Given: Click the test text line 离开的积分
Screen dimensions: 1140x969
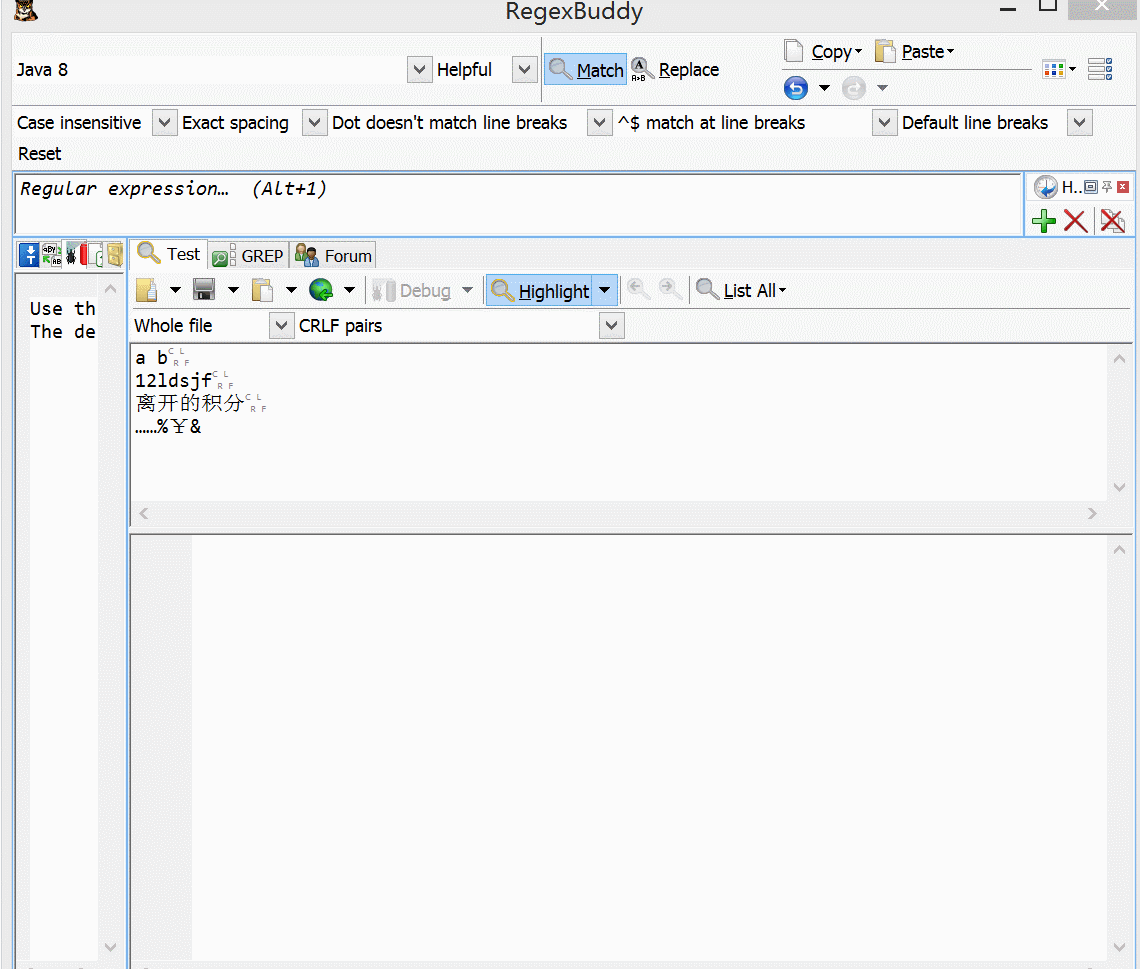Looking at the screenshot, I should [x=189, y=403].
